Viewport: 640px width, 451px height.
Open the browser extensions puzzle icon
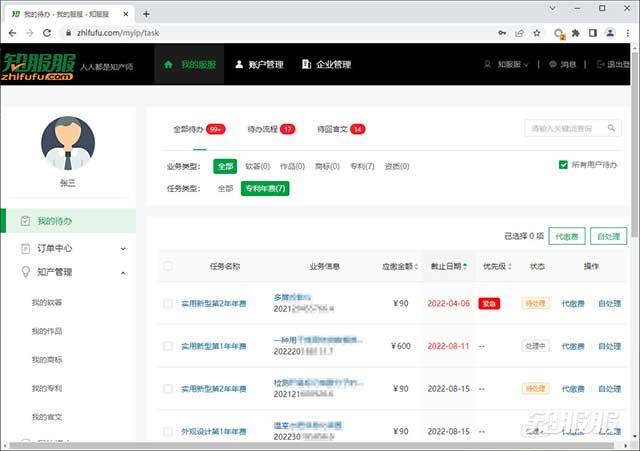576,33
